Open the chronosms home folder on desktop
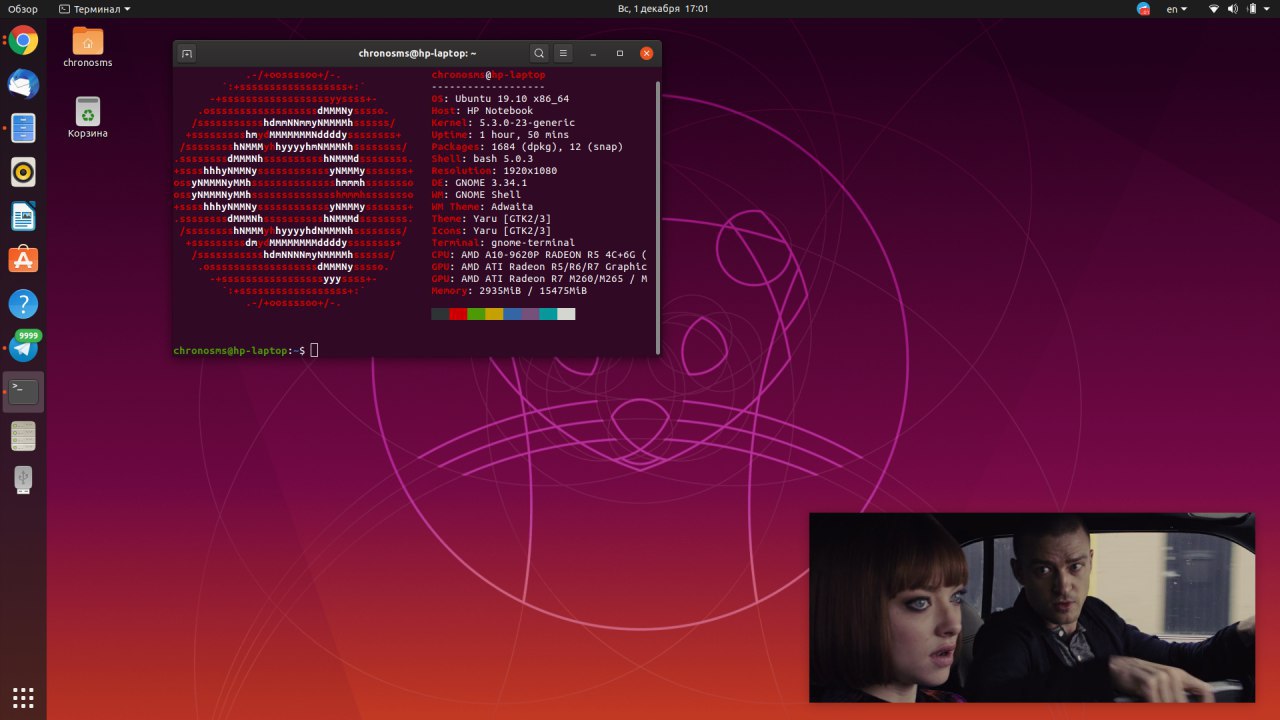The width and height of the screenshot is (1280, 720). (x=88, y=48)
